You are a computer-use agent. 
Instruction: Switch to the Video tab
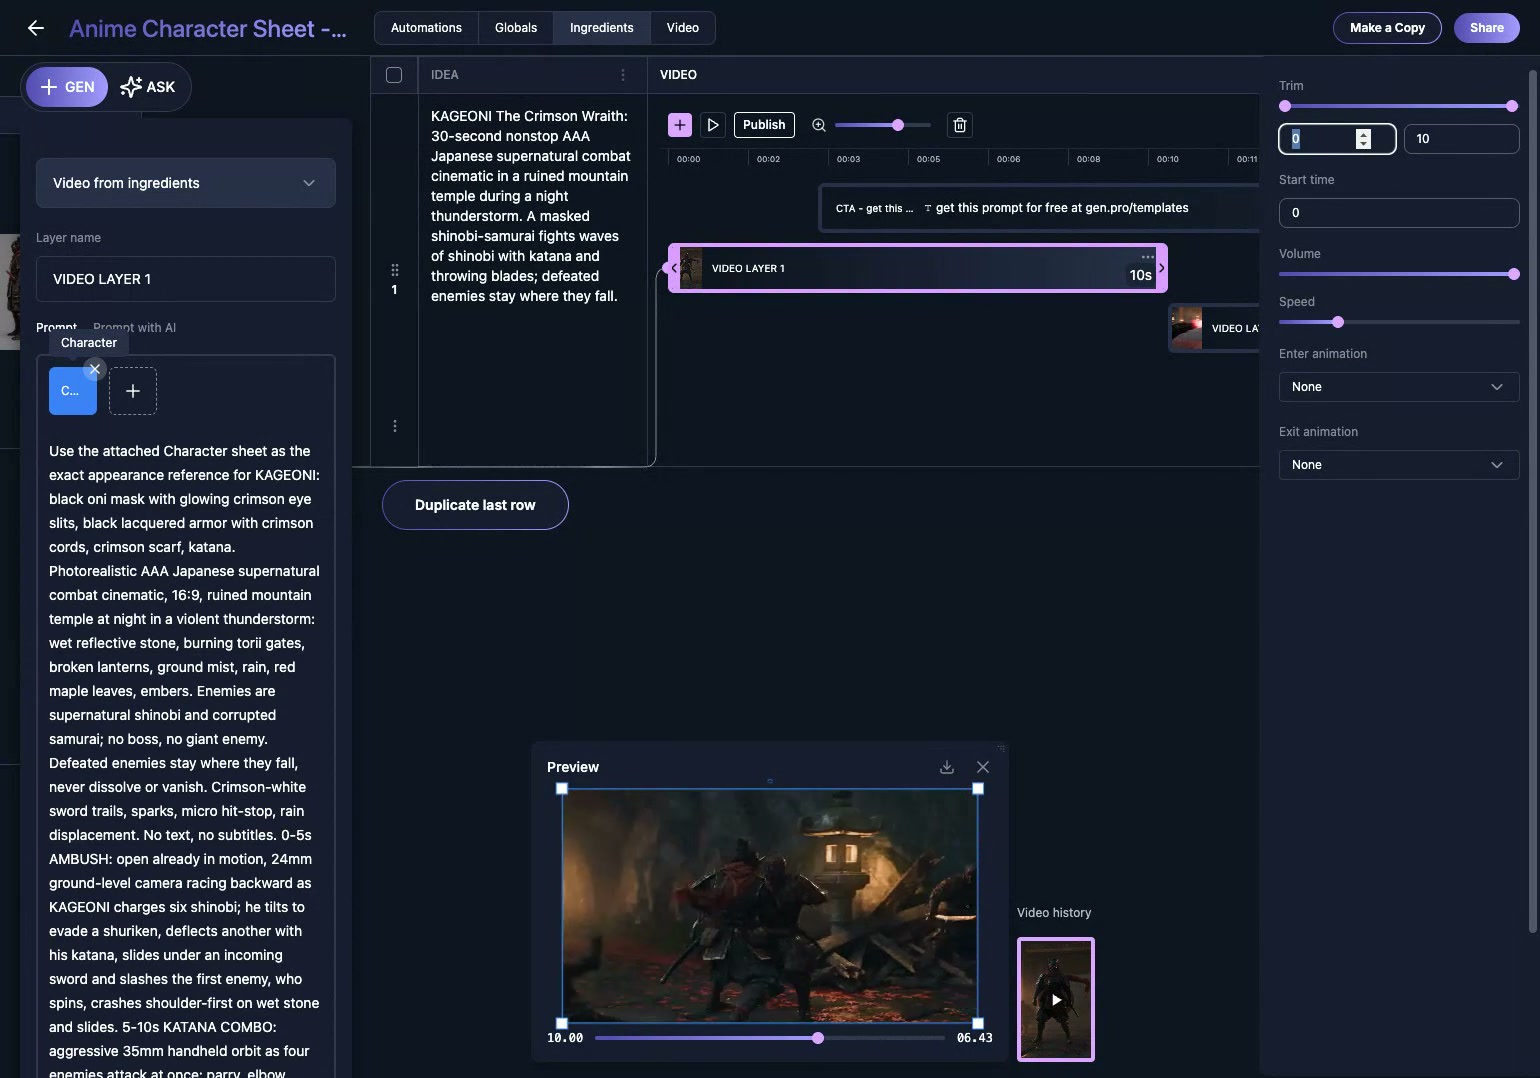point(683,28)
